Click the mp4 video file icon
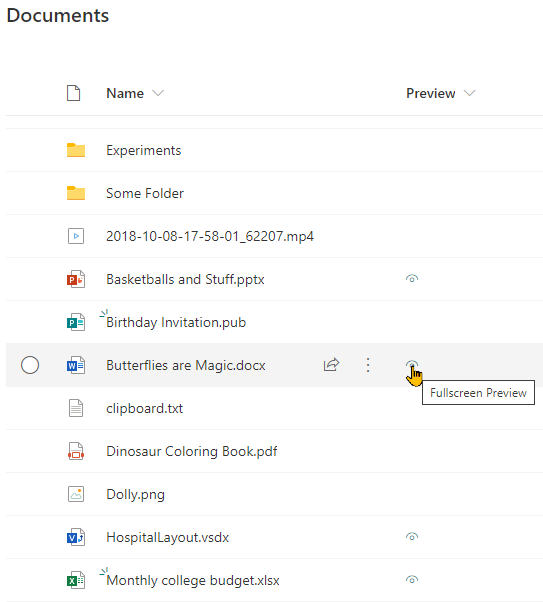The image size is (543, 602). 76,236
